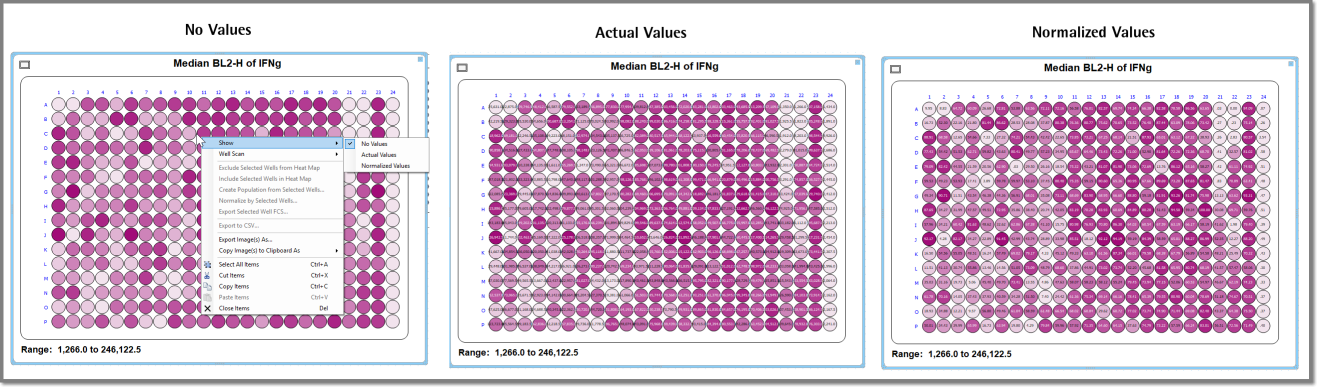Click window icon in Normalized Values panel
The width and height of the screenshot is (1317, 387).
[x=895, y=69]
